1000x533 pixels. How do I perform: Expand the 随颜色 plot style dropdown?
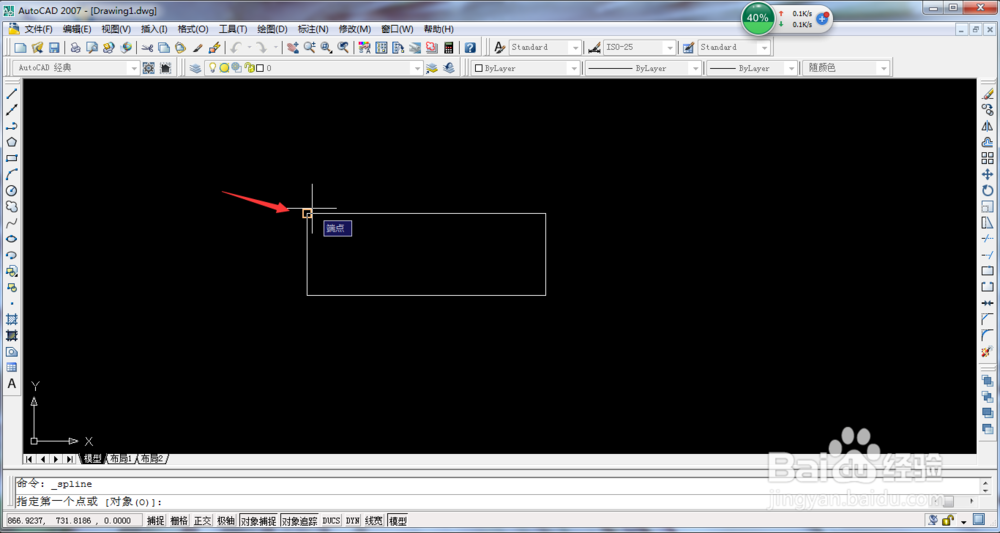pos(883,68)
